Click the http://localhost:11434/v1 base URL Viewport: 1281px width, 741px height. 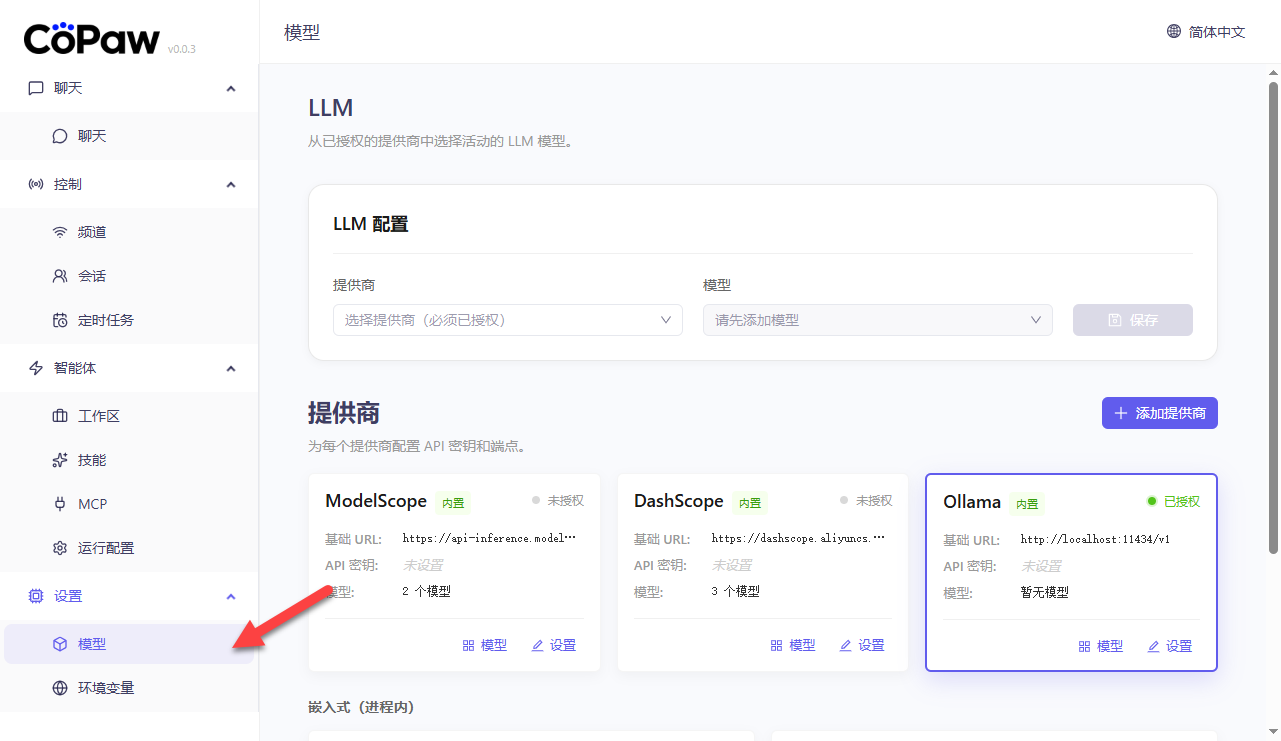click(1095, 539)
